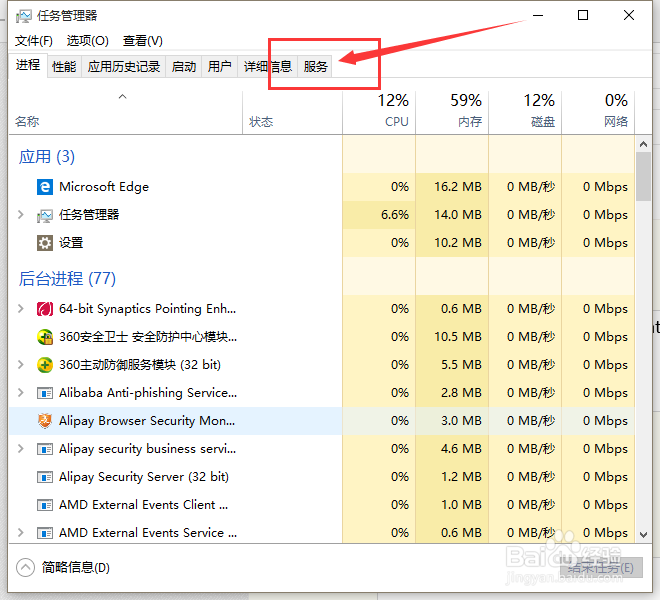The height and width of the screenshot is (600, 660).
Task: Click the Task Manager title bar icon
Action: (24, 16)
